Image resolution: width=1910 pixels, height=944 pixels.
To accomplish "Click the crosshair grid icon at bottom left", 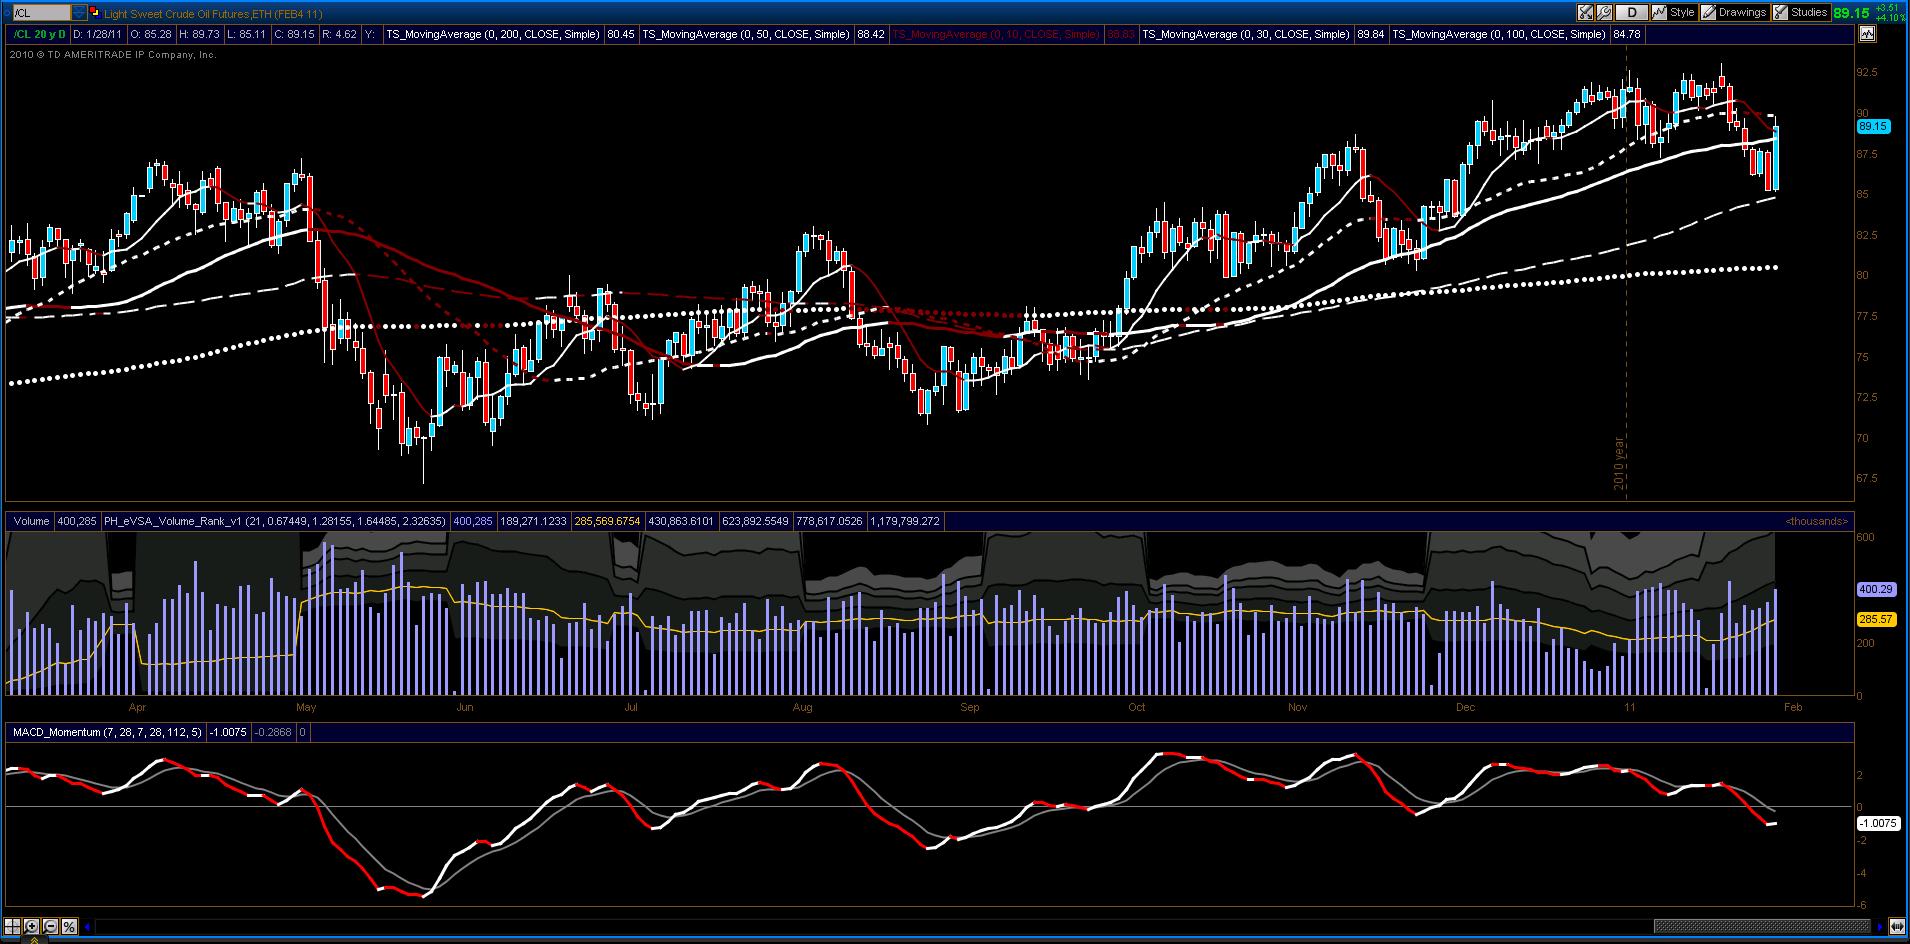I will coord(14,926).
